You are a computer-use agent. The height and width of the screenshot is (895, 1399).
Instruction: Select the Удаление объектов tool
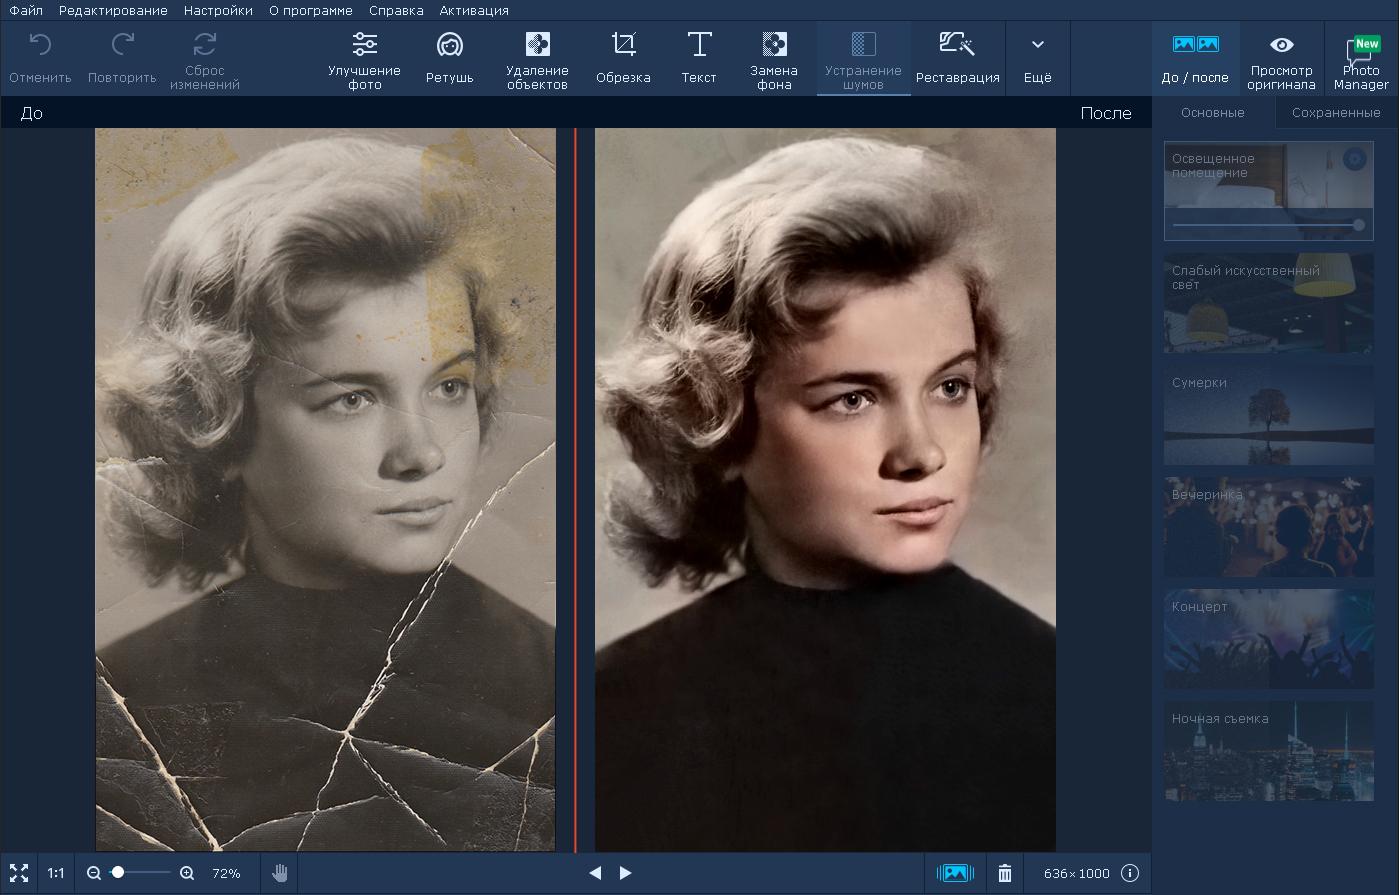[x=537, y=59]
